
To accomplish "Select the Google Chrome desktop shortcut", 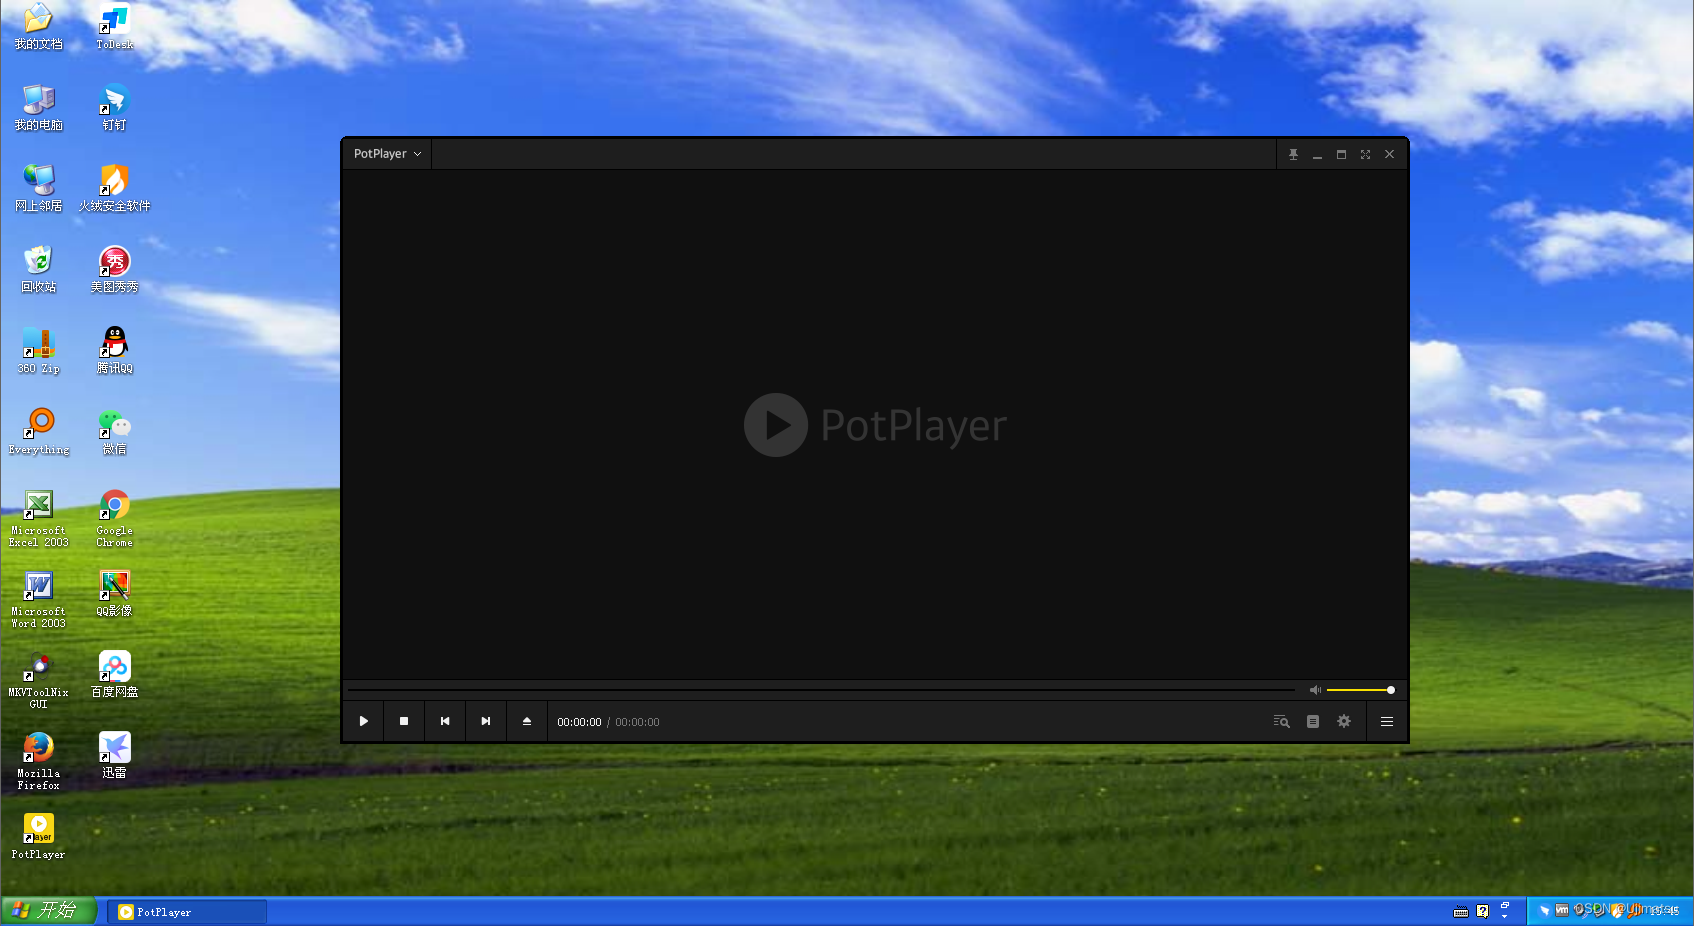I will tap(115, 519).
